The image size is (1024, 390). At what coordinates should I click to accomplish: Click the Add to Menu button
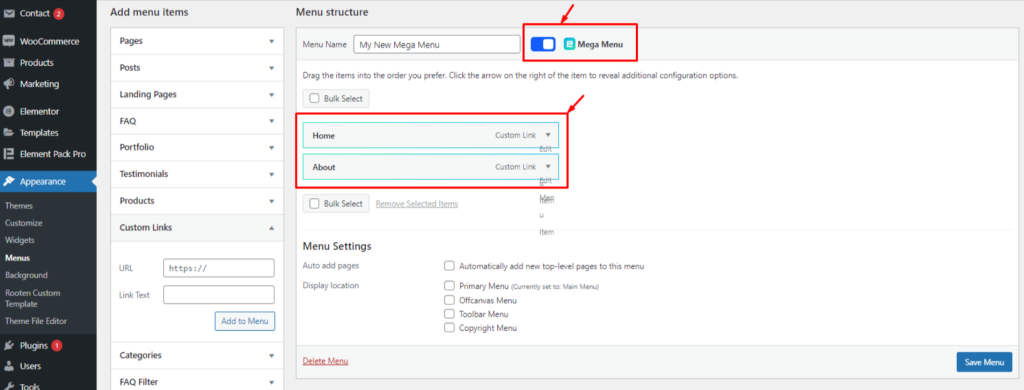click(x=245, y=321)
